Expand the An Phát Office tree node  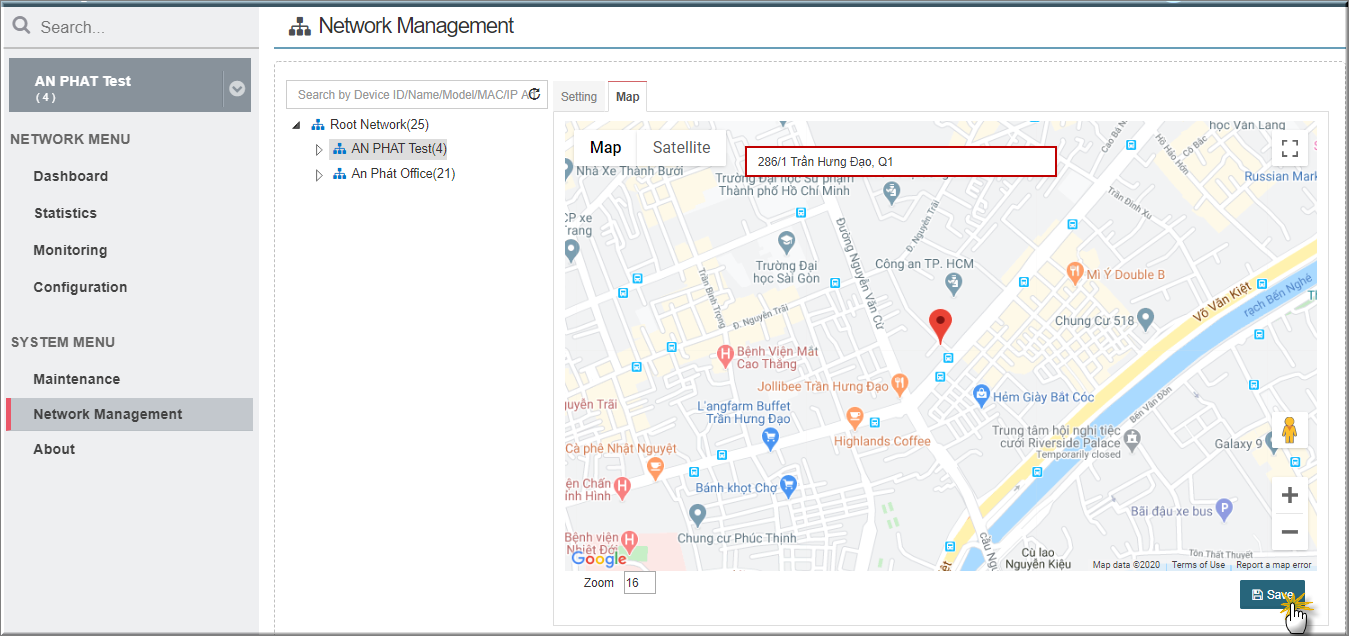click(319, 174)
